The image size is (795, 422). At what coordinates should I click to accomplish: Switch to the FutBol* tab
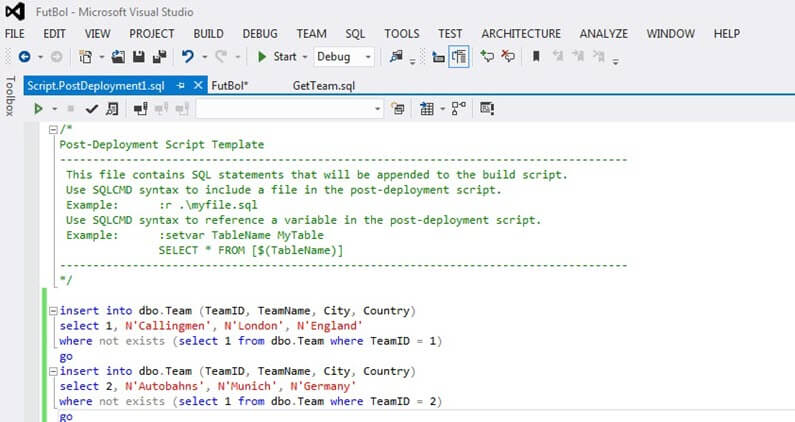click(x=231, y=86)
